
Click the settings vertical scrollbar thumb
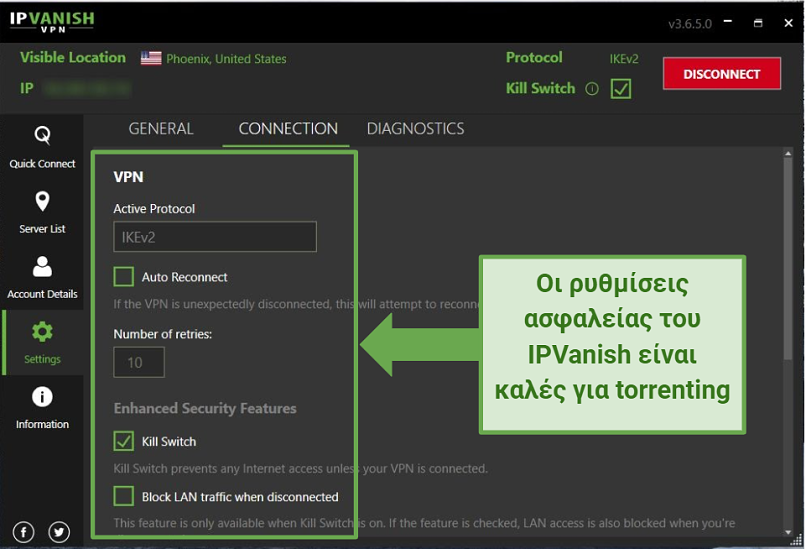click(x=788, y=259)
